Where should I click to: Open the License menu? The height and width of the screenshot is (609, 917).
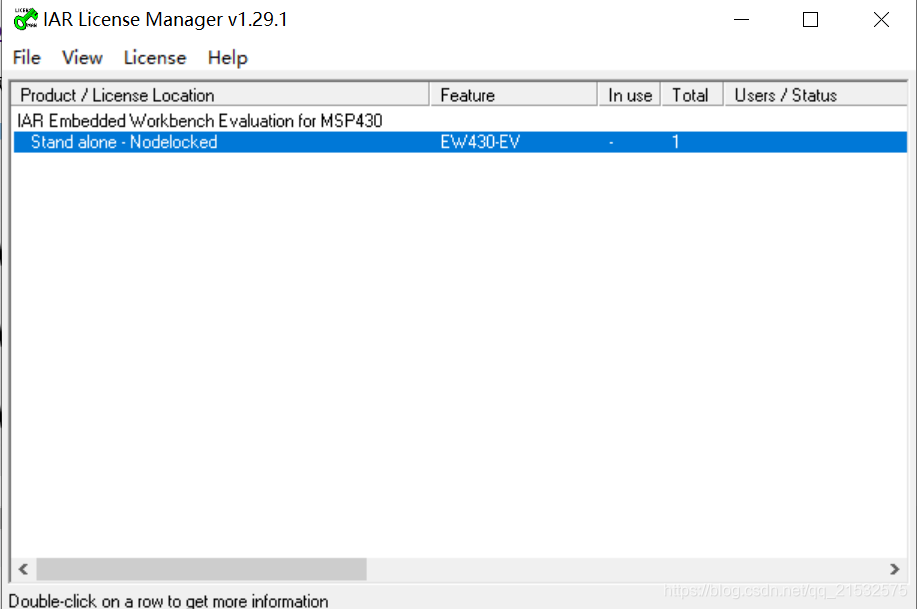click(154, 57)
